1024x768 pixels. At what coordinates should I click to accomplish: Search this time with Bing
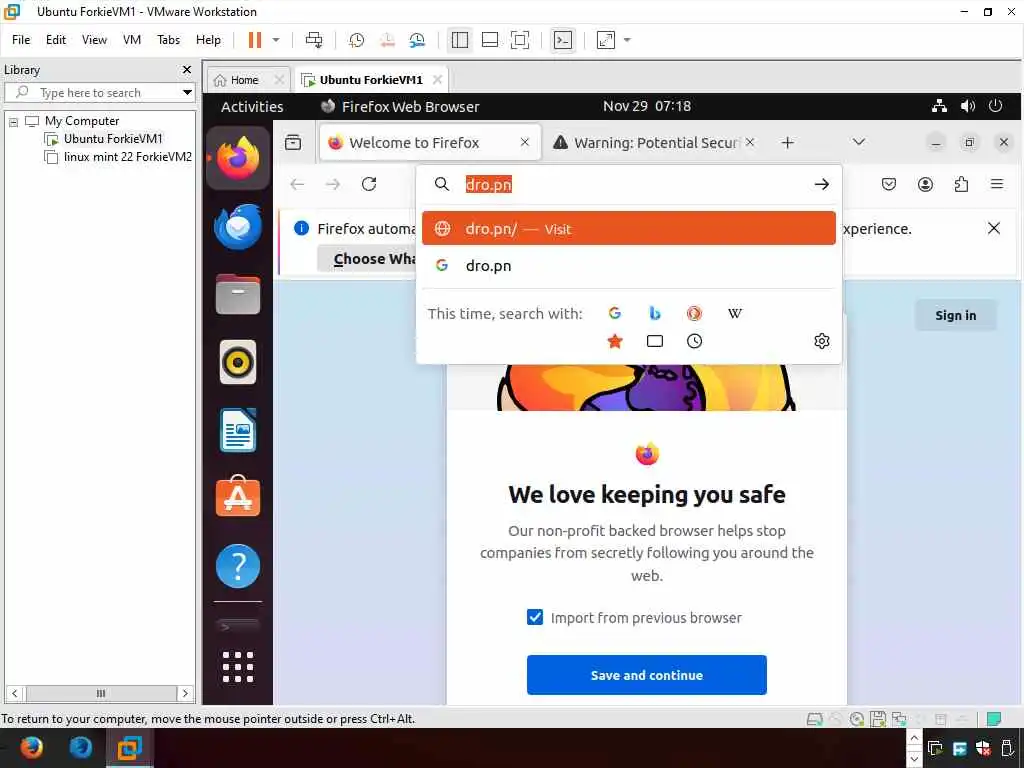654,313
